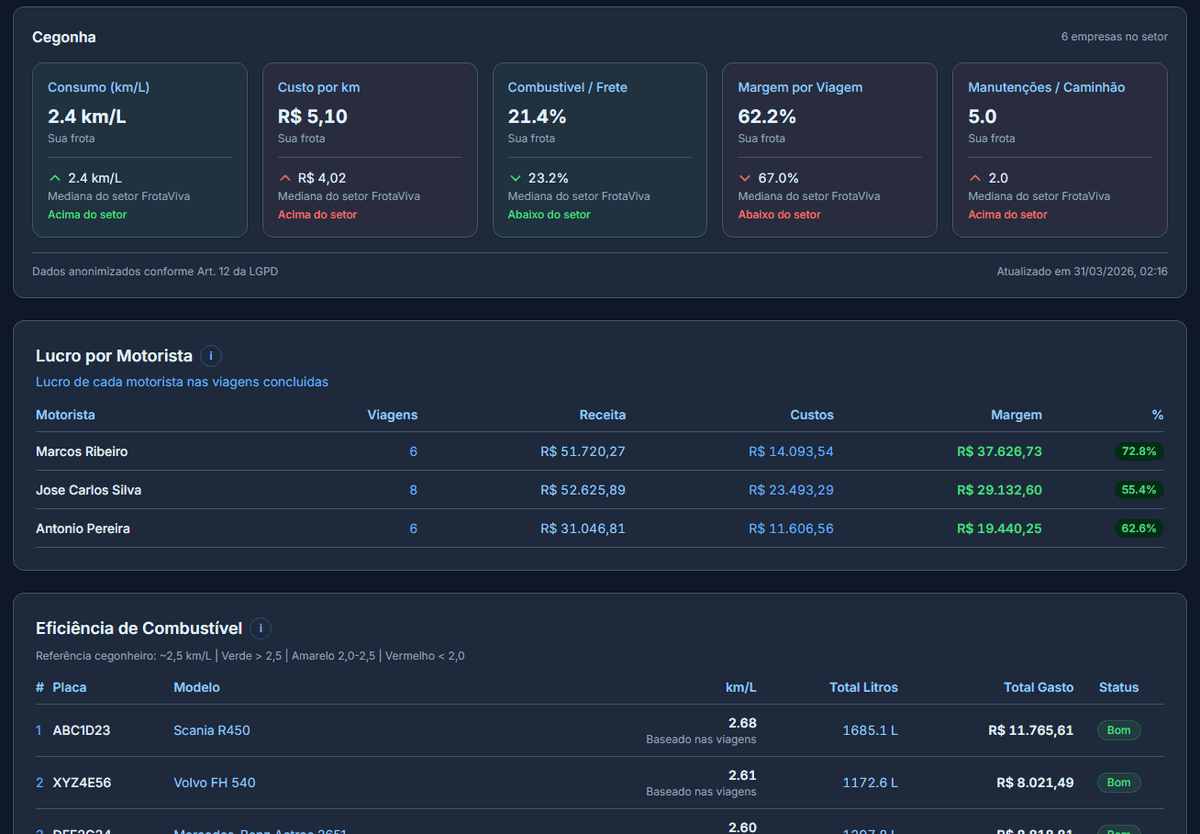1200x834 pixels.
Task: Open Volvo FH 540 vehicle details
Action: [x=214, y=782]
